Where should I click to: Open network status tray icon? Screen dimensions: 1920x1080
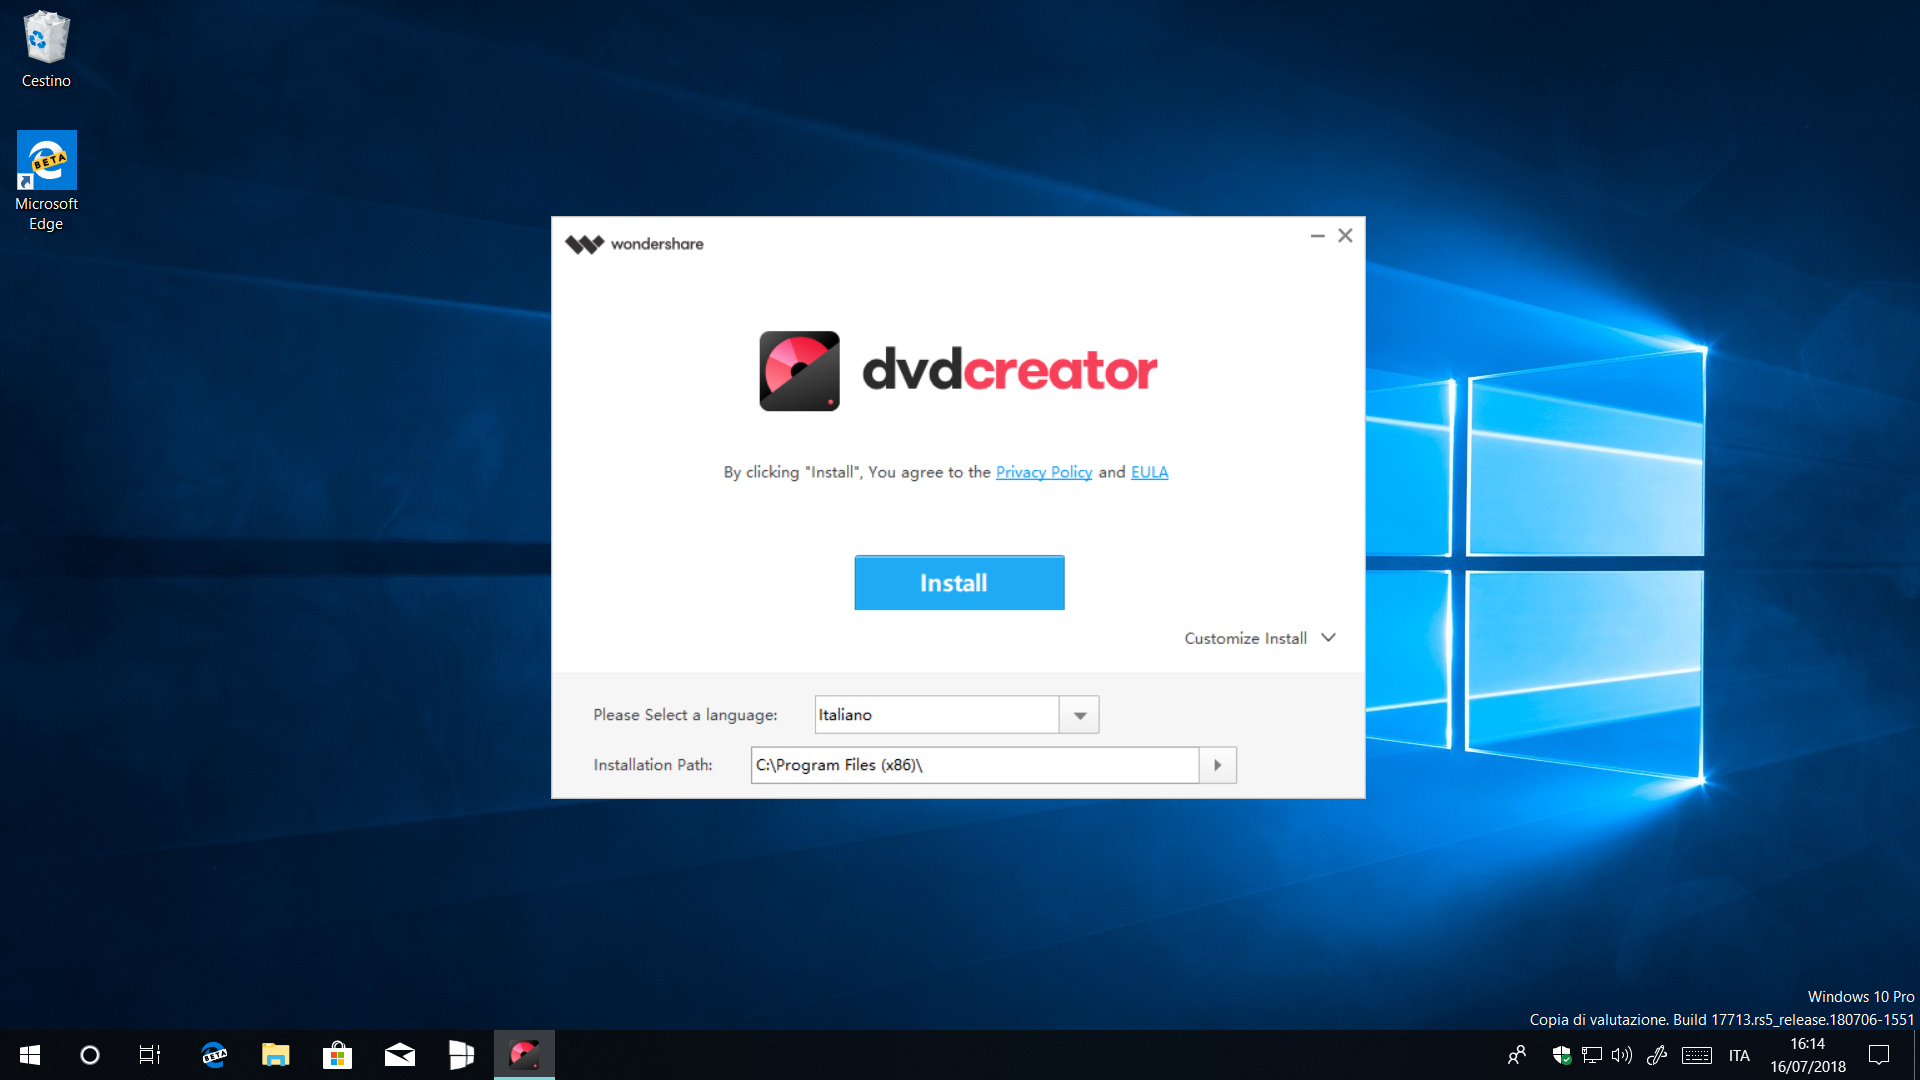1592,1055
